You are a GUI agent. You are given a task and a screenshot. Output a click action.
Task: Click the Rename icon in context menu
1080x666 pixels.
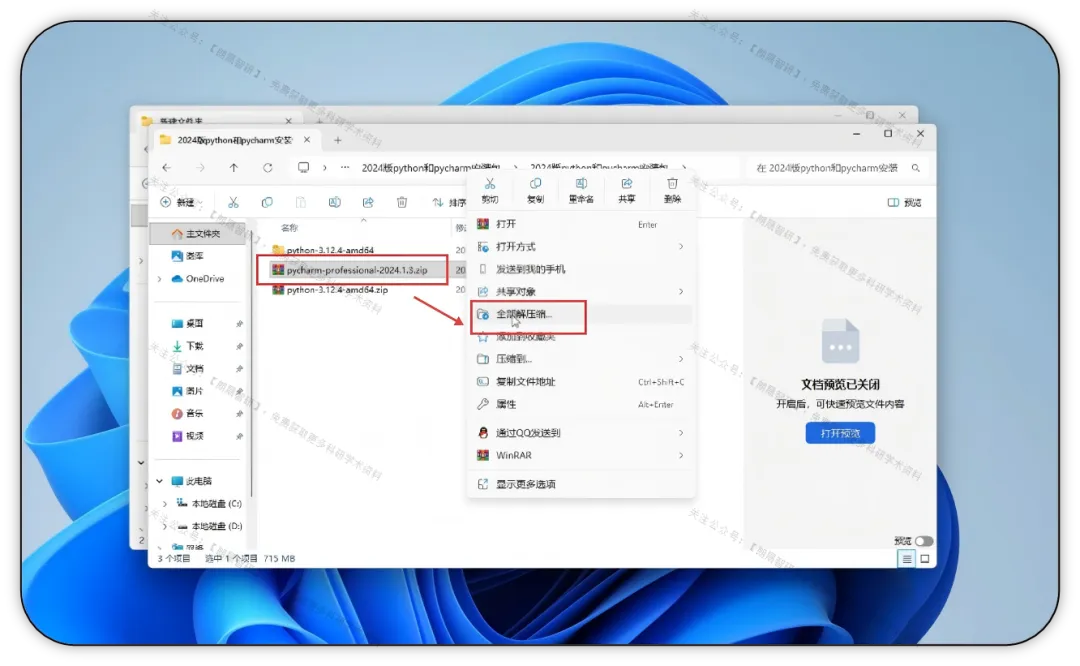[581, 184]
